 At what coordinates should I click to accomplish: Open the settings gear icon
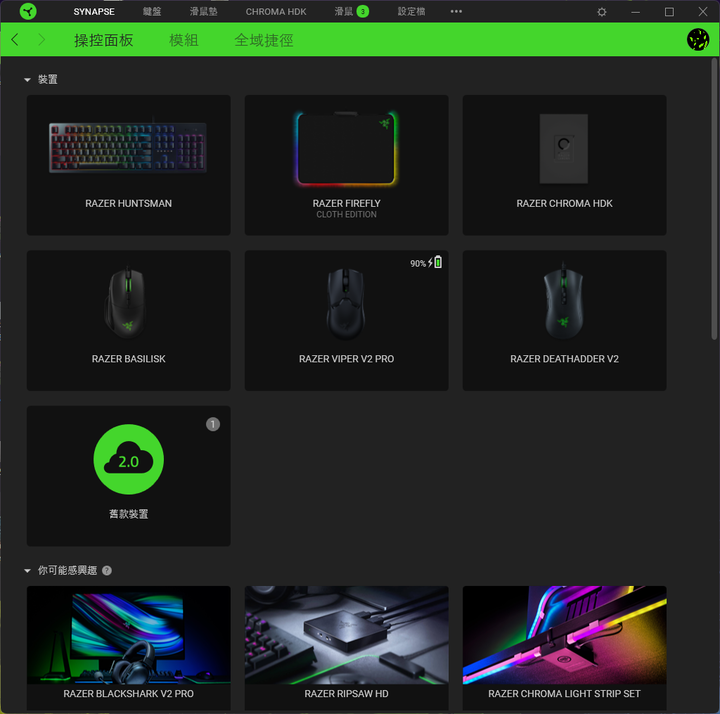tap(602, 12)
